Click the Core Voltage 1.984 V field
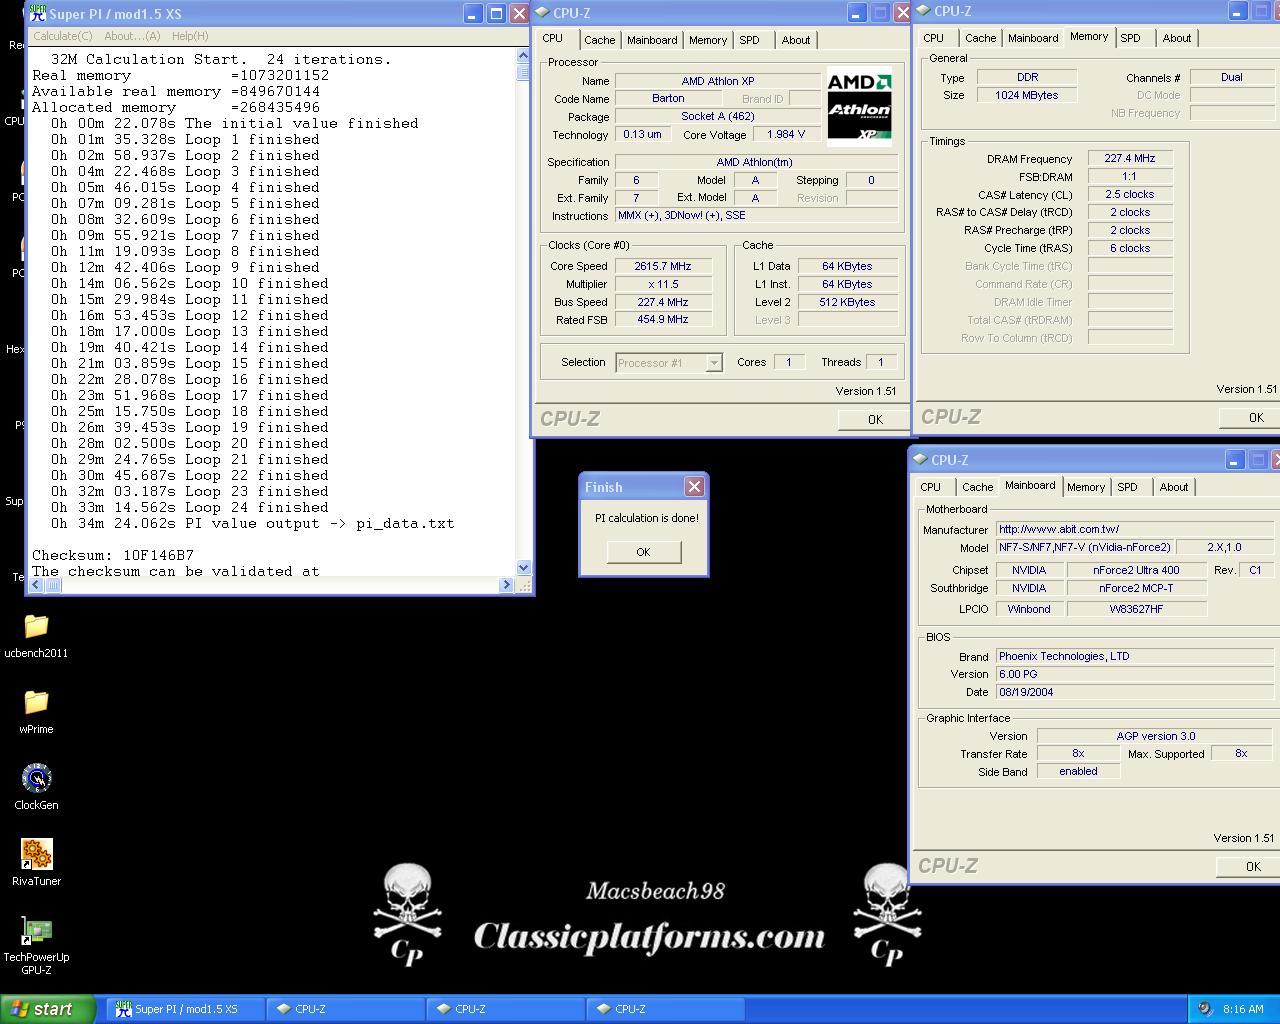The height and width of the screenshot is (1024, 1280). pyautogui.click(x=786, y=134)
